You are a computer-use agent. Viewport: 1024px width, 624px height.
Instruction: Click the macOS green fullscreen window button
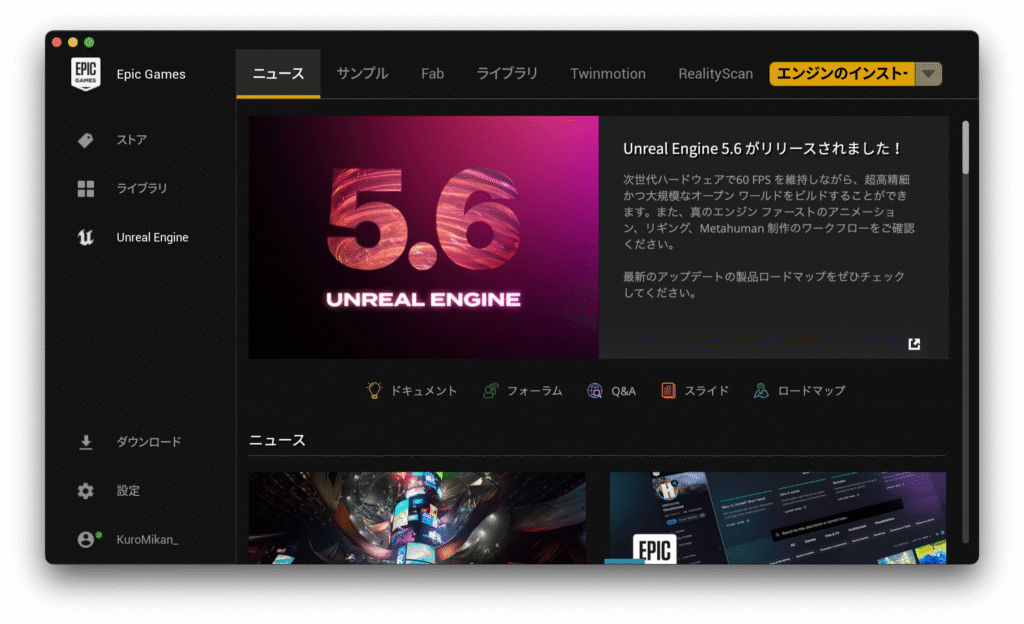point(89,42)
